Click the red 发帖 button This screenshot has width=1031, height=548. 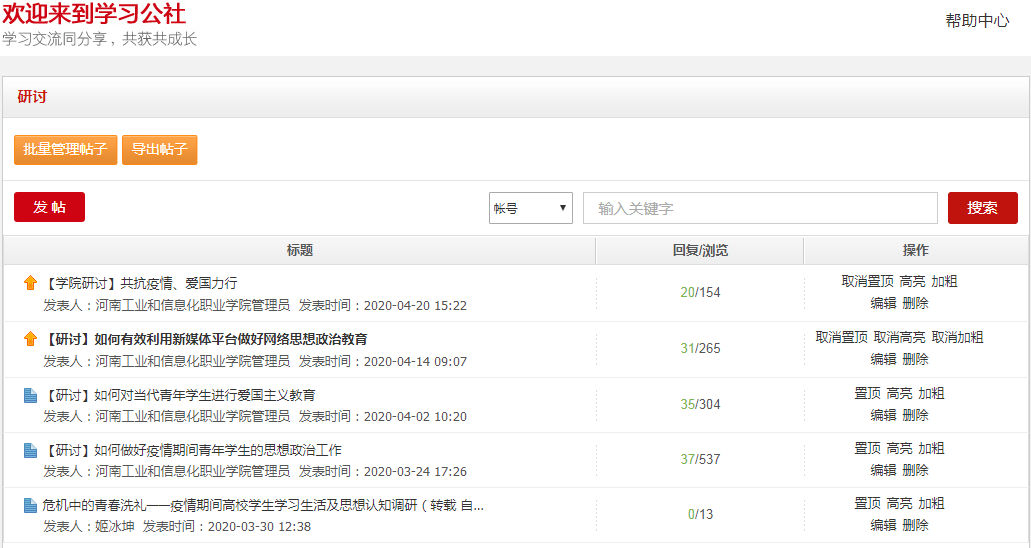click(49, 207)
